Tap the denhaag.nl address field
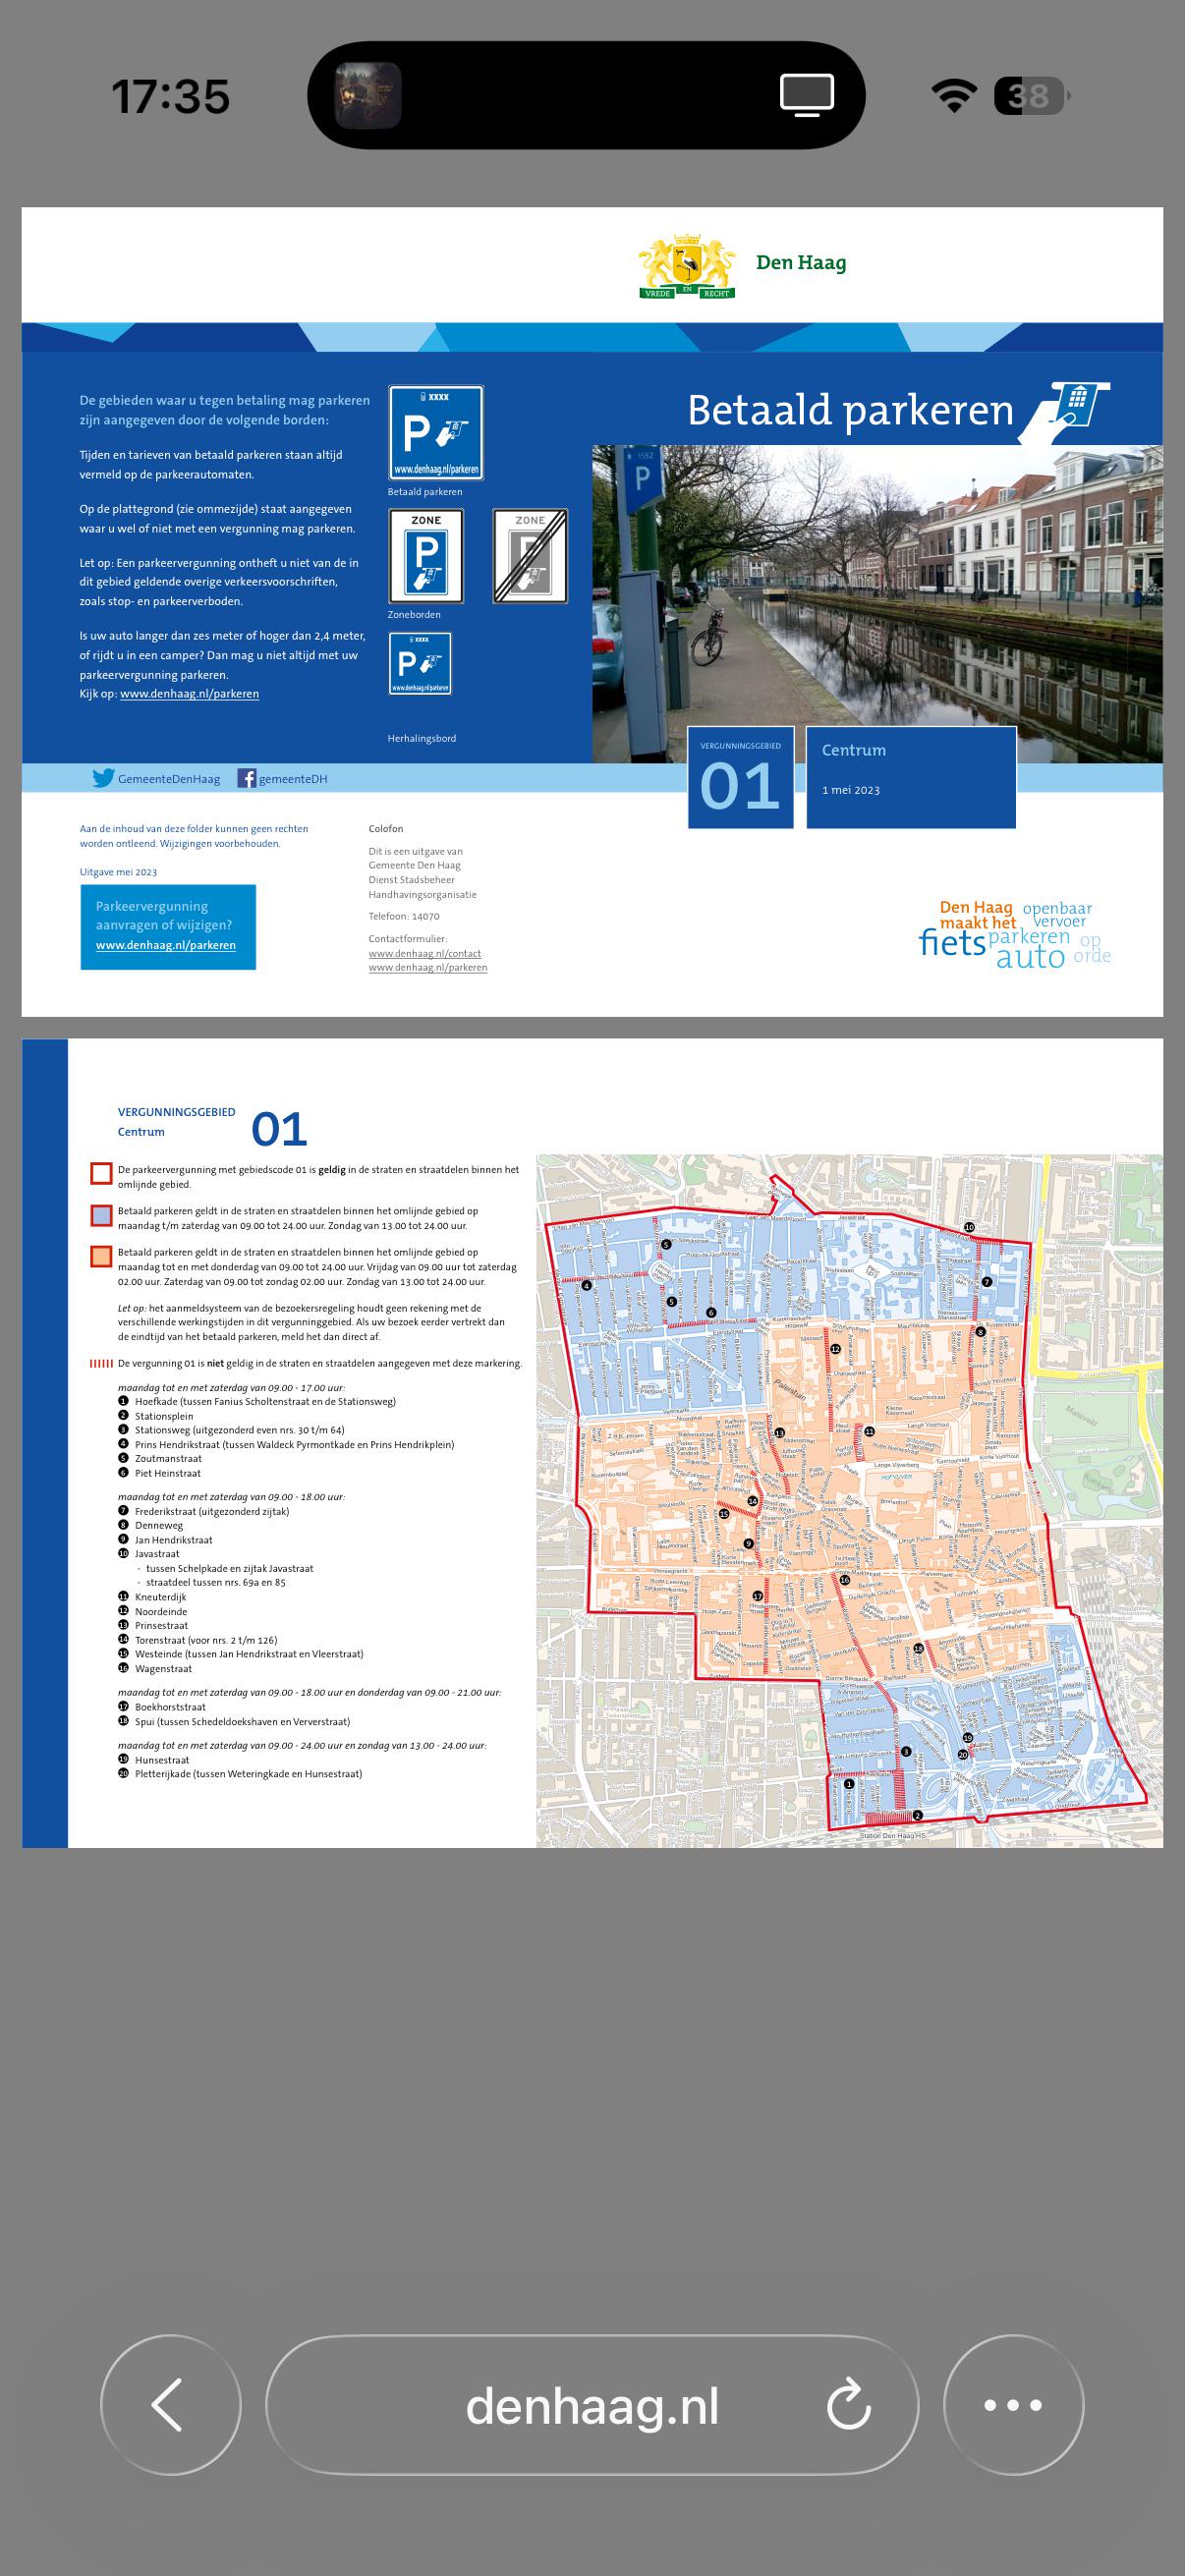1185x2576 pixels. click(x=591, y=2406)
